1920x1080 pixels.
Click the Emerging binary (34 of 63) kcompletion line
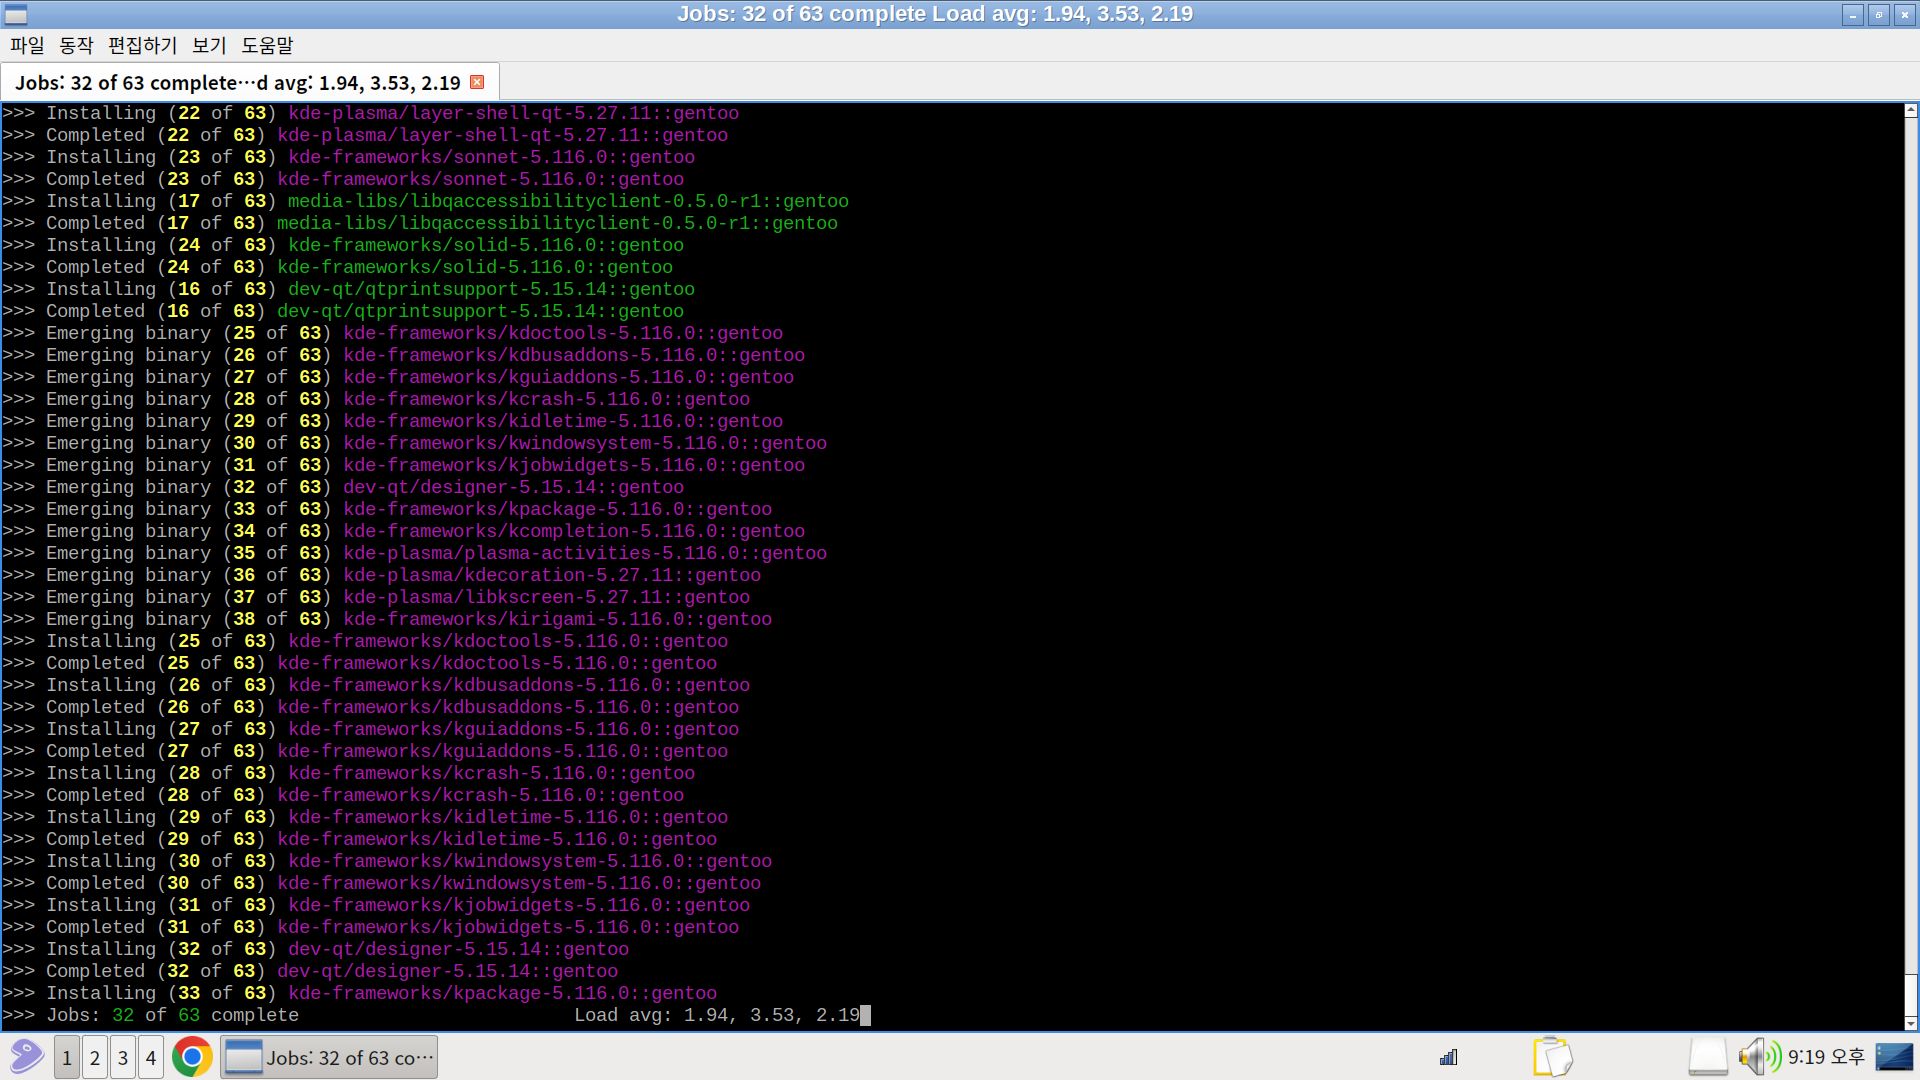point(404,531)
